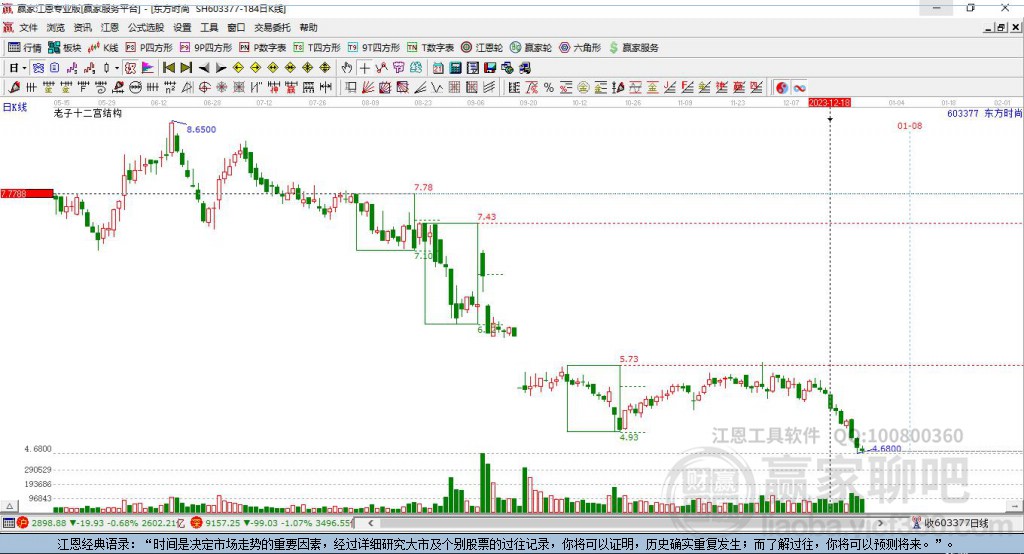
Task: Open the 江恩 menu
Action: (110, 27)
